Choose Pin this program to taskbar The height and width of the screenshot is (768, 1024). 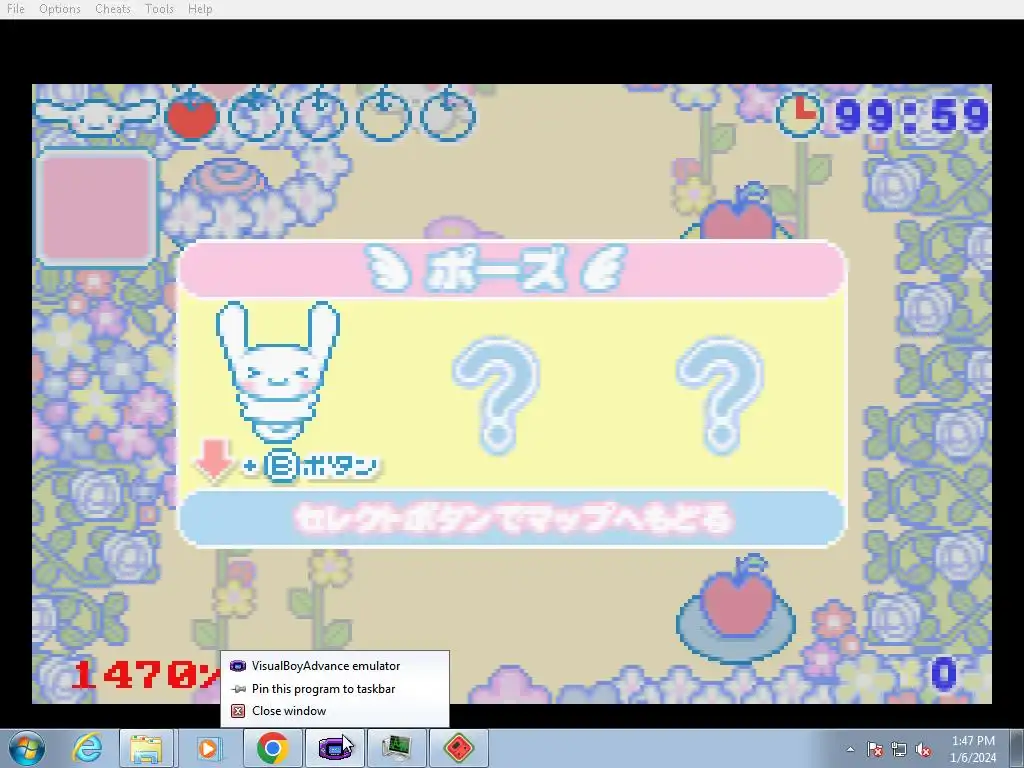(x=334, y=689)
